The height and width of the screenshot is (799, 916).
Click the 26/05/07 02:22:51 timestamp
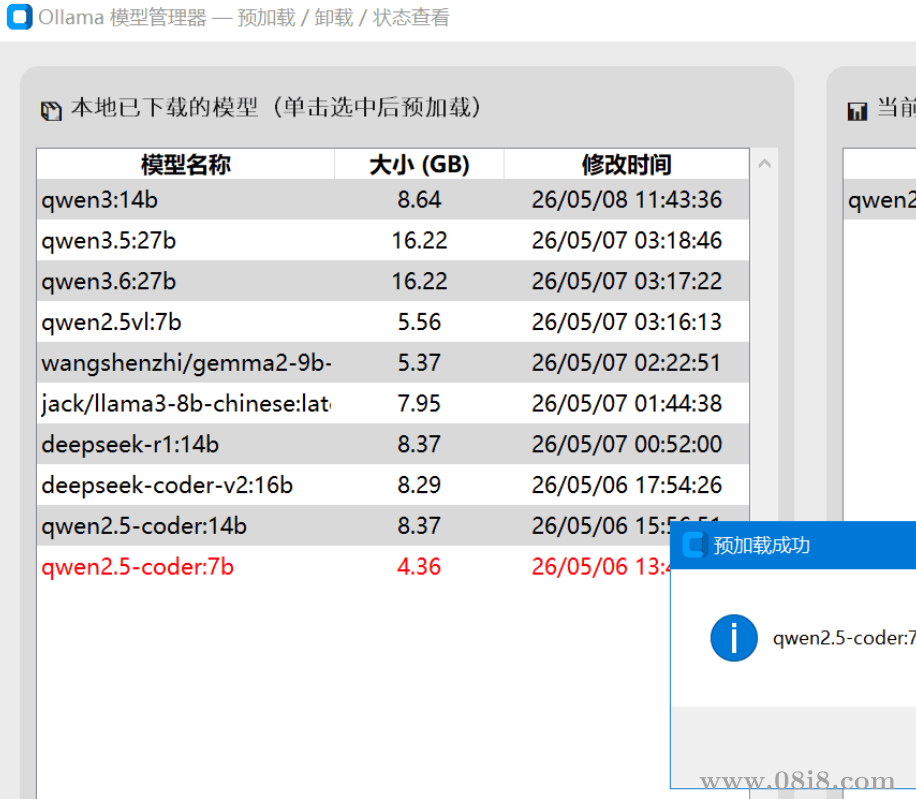coord(627,363)
